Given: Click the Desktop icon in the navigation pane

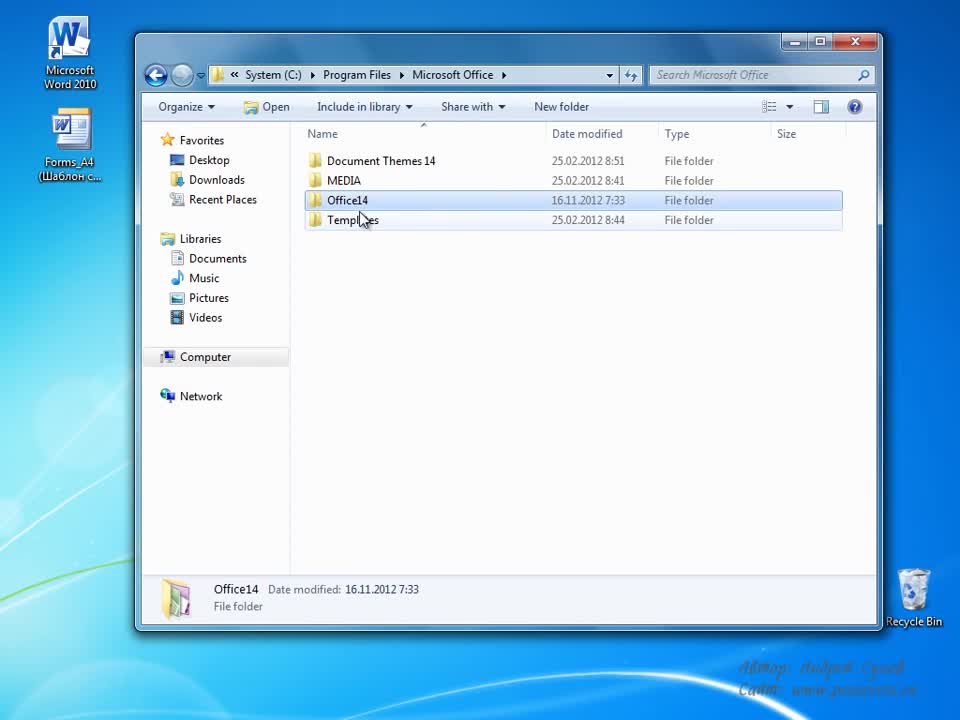Looking at the screenshot, I should coord(177,160).
